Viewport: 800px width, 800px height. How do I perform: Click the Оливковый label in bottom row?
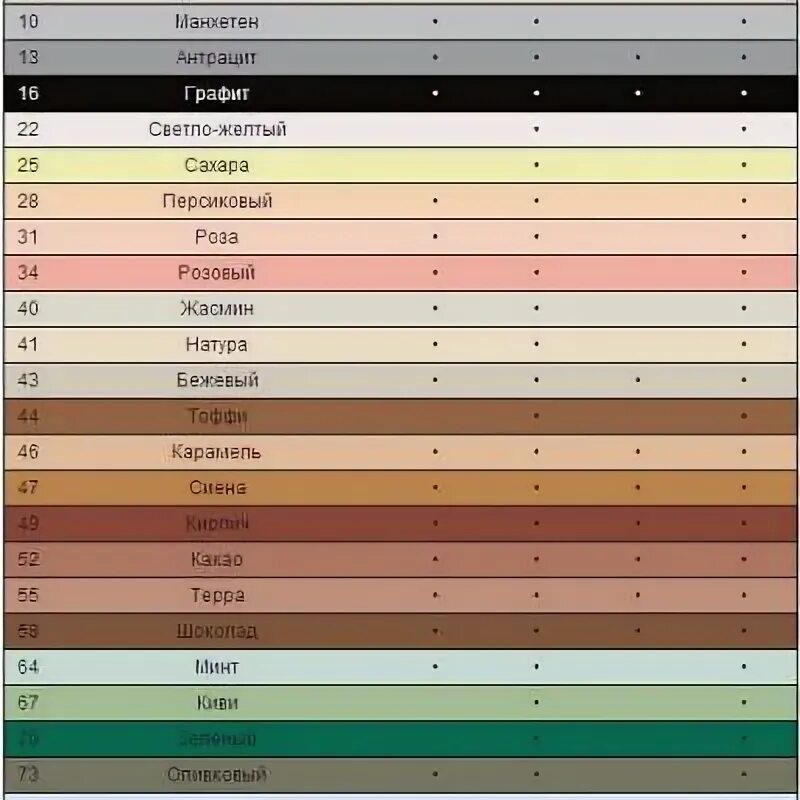click(x=217, y=774)
